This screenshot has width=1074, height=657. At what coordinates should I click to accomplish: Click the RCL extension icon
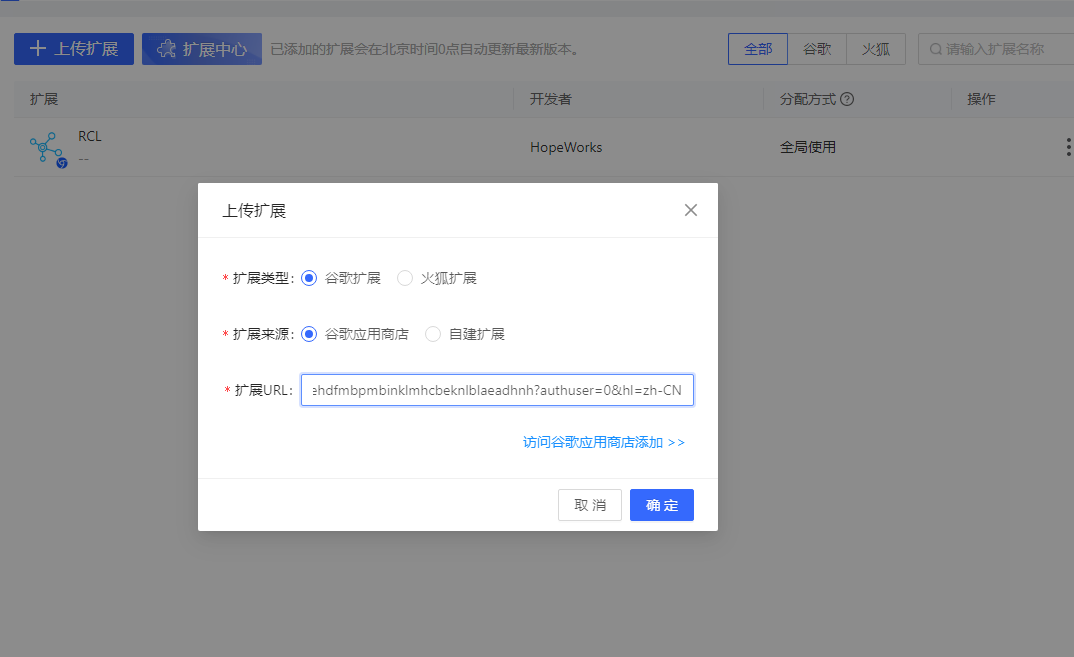[47, 149]
